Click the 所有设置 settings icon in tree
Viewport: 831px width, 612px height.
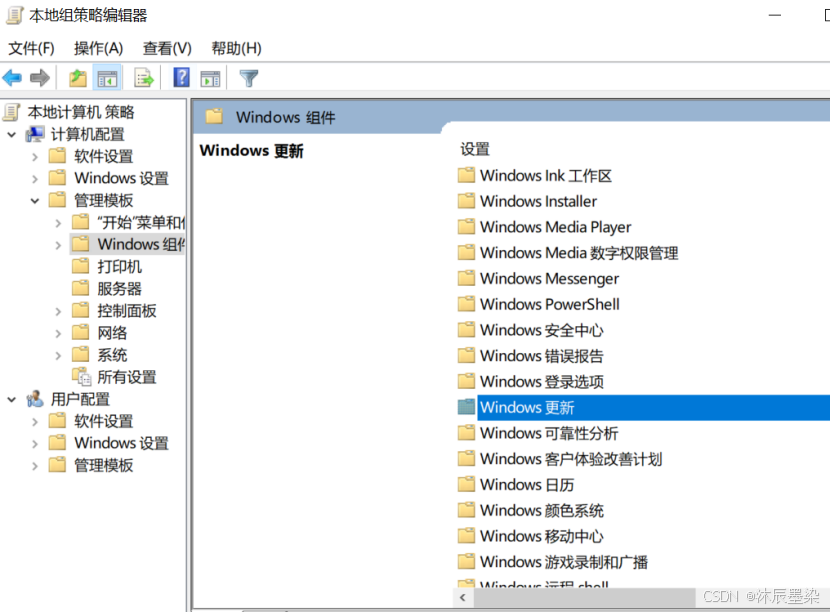pos(82,377)
